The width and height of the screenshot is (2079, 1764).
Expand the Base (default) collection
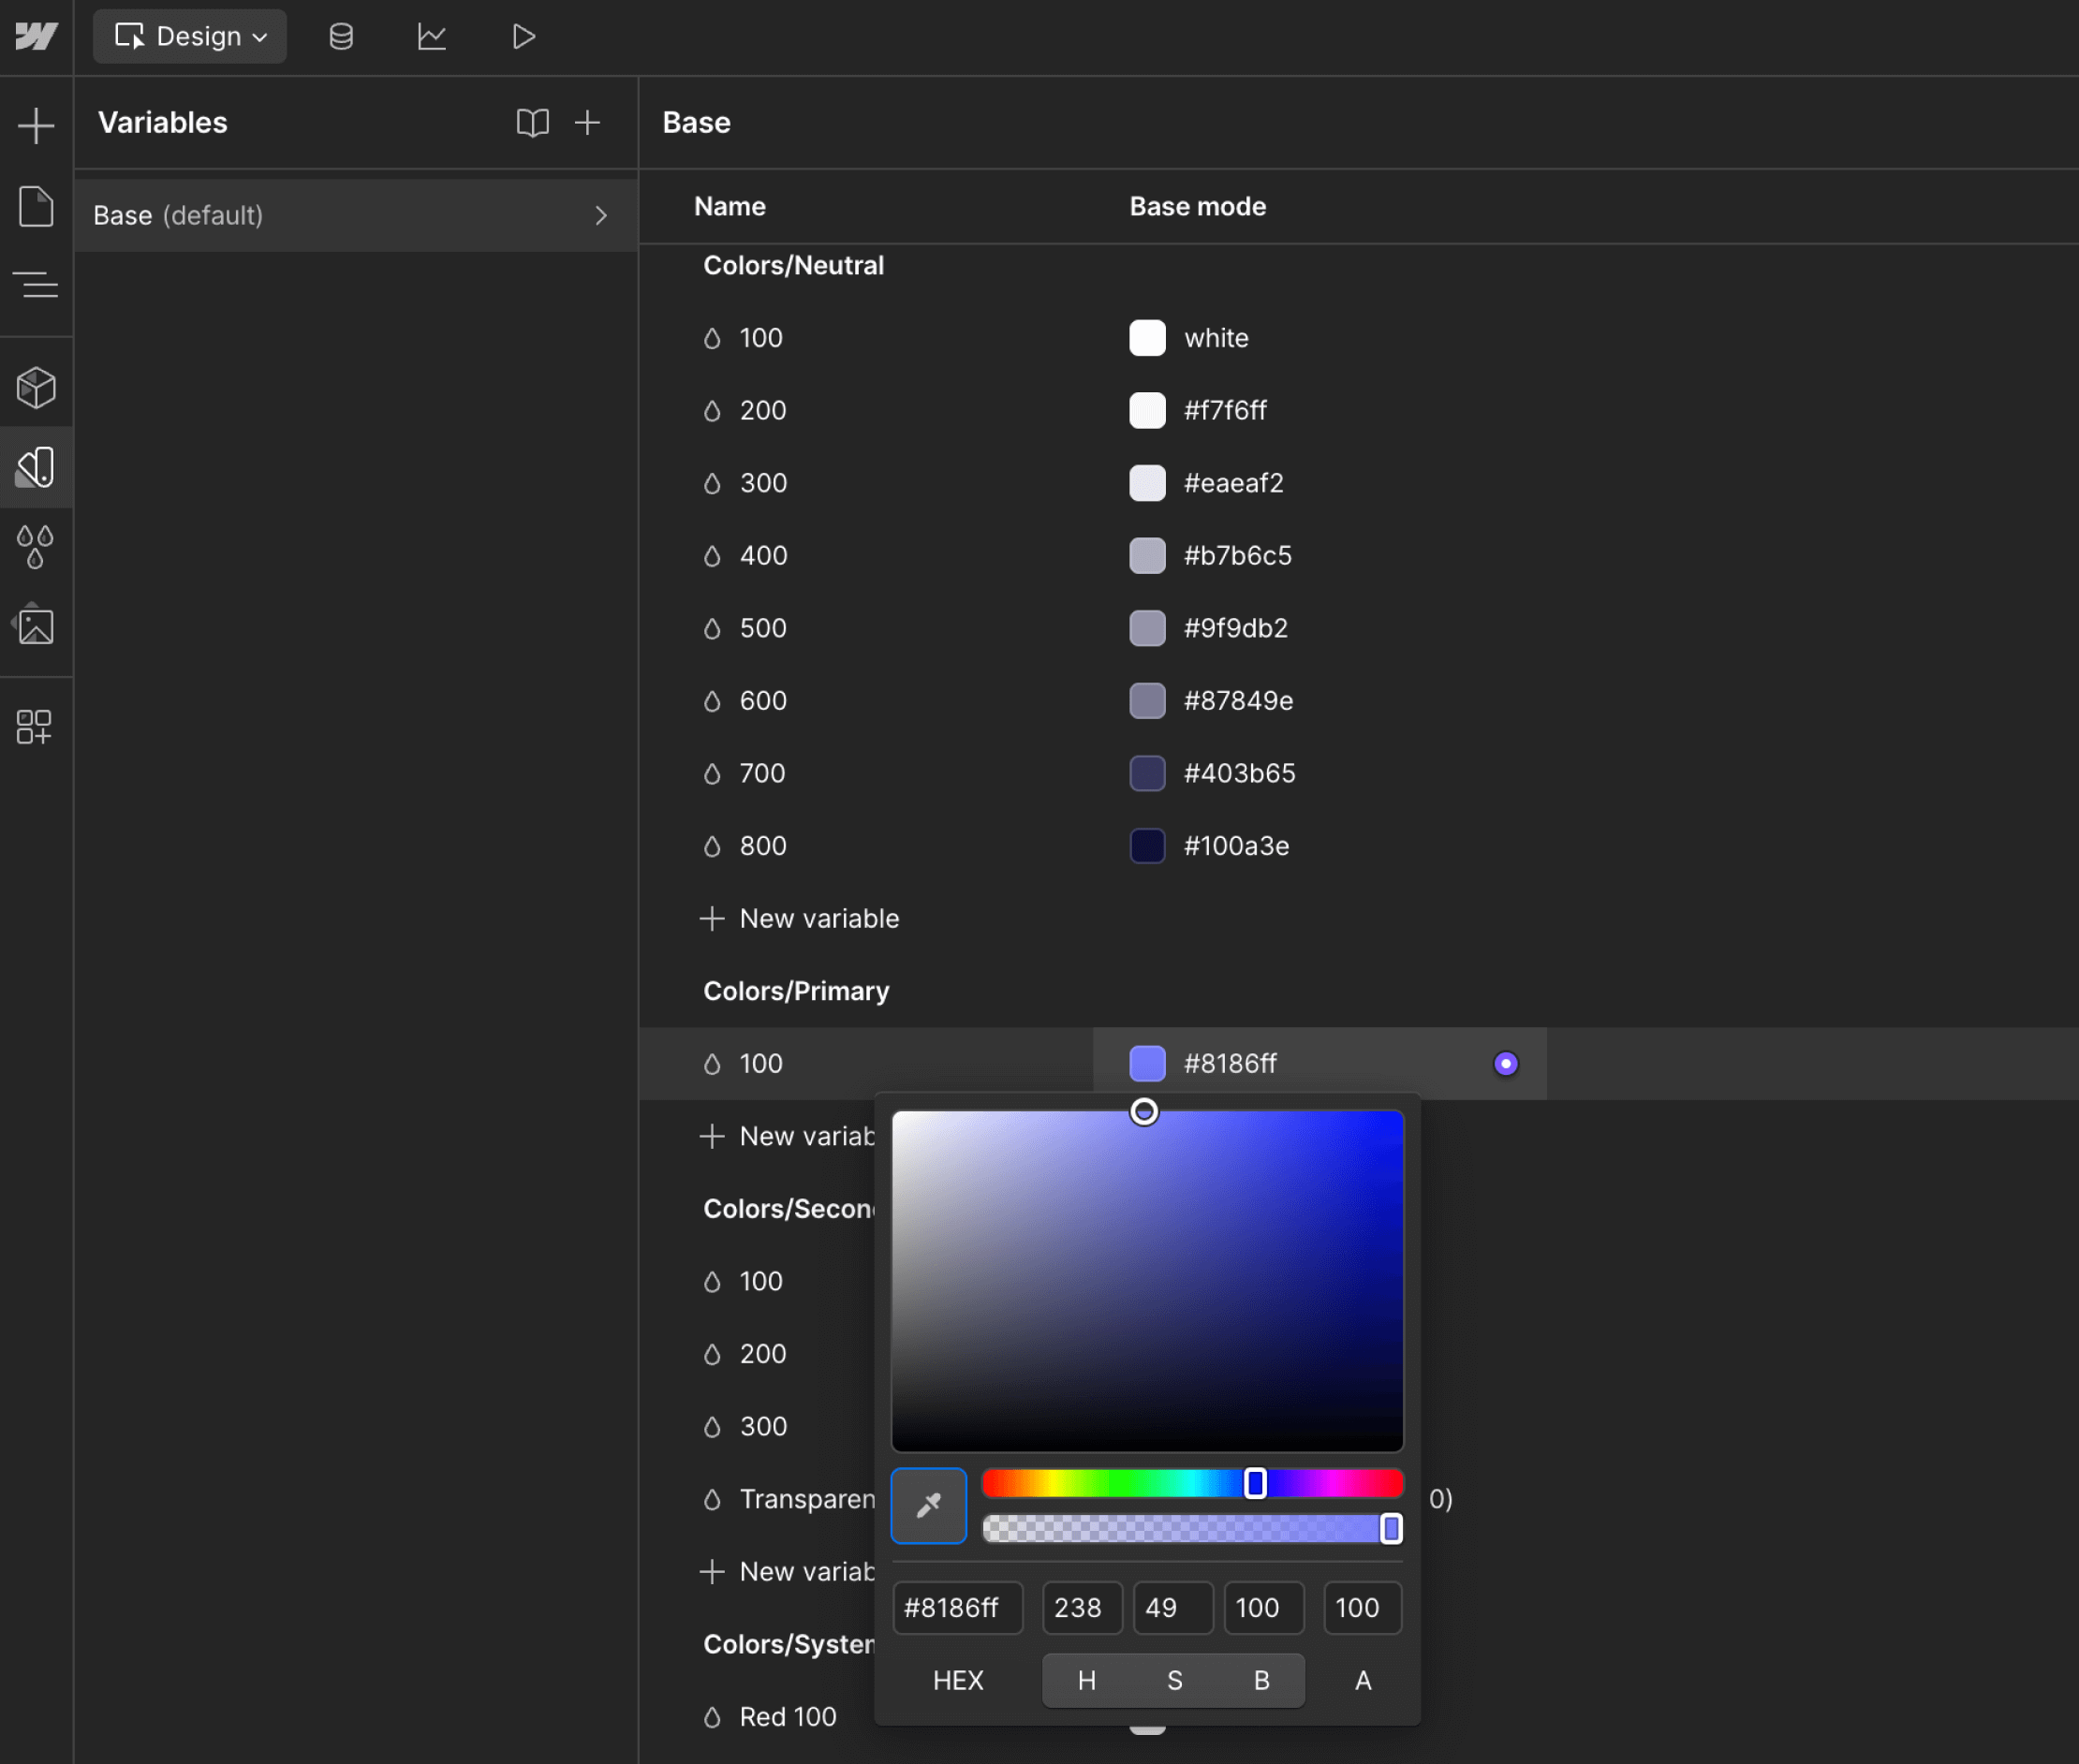click(x=601, y=214)
